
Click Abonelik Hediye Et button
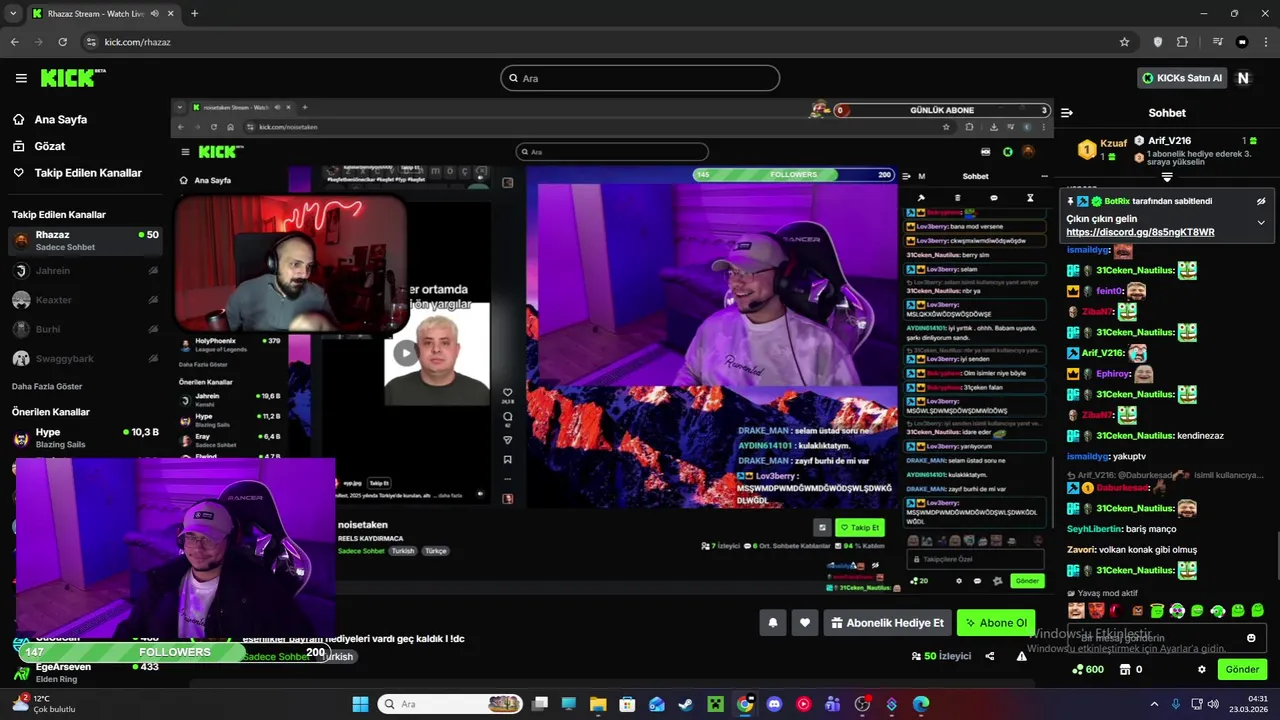pos(887,623)
